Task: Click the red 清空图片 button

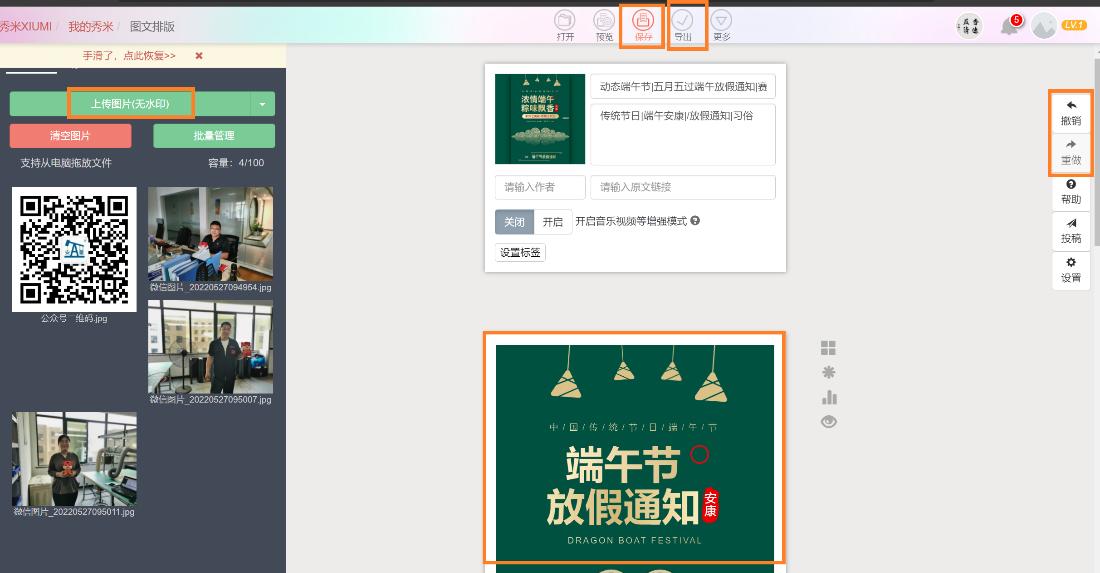Action: [x=70, y=136]
